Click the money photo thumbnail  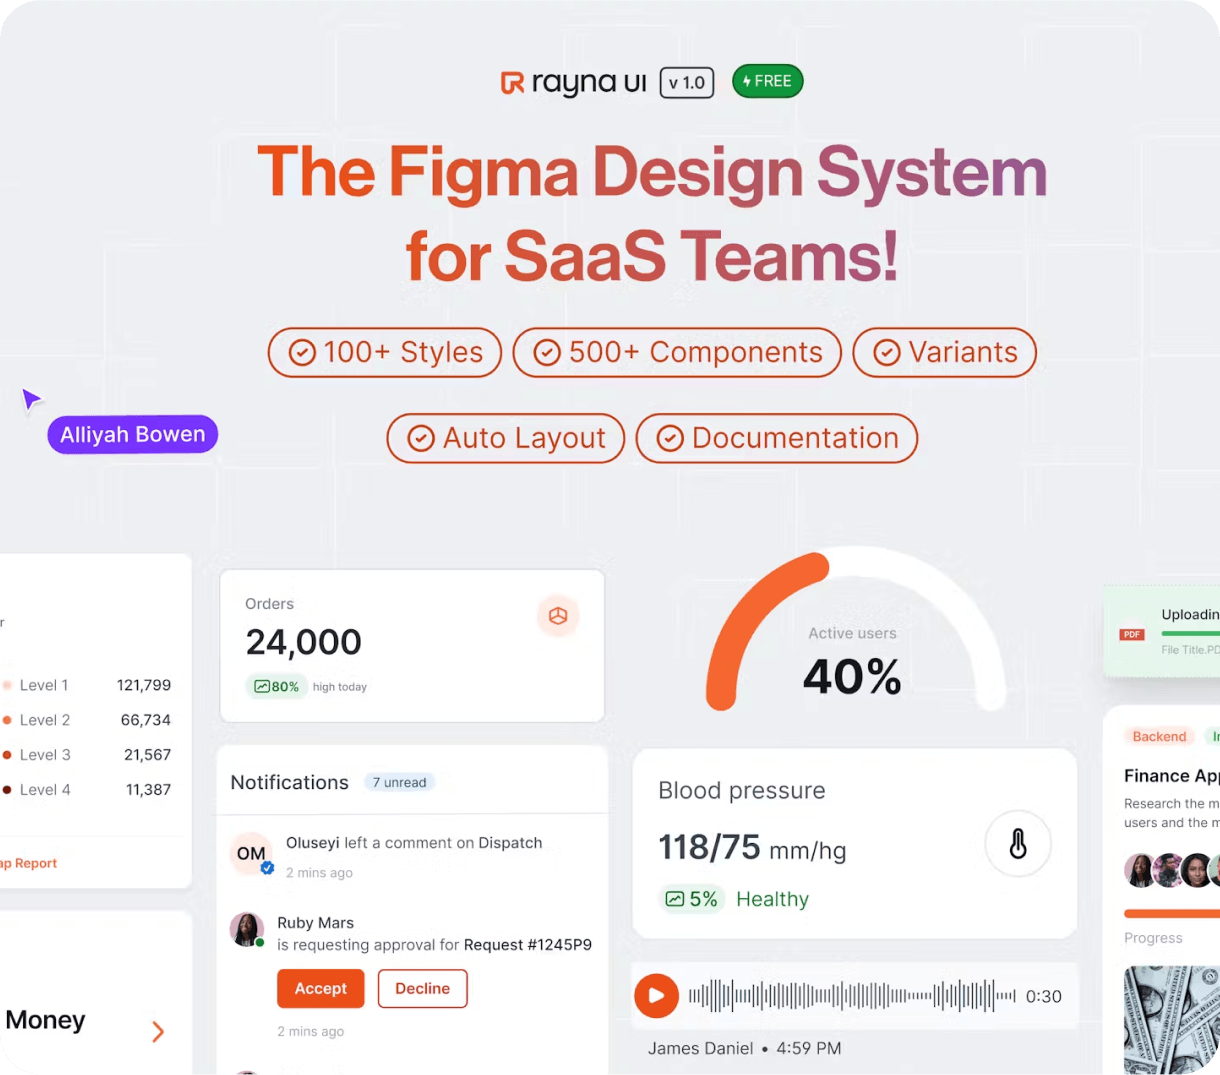[x=1172, y=1020]
